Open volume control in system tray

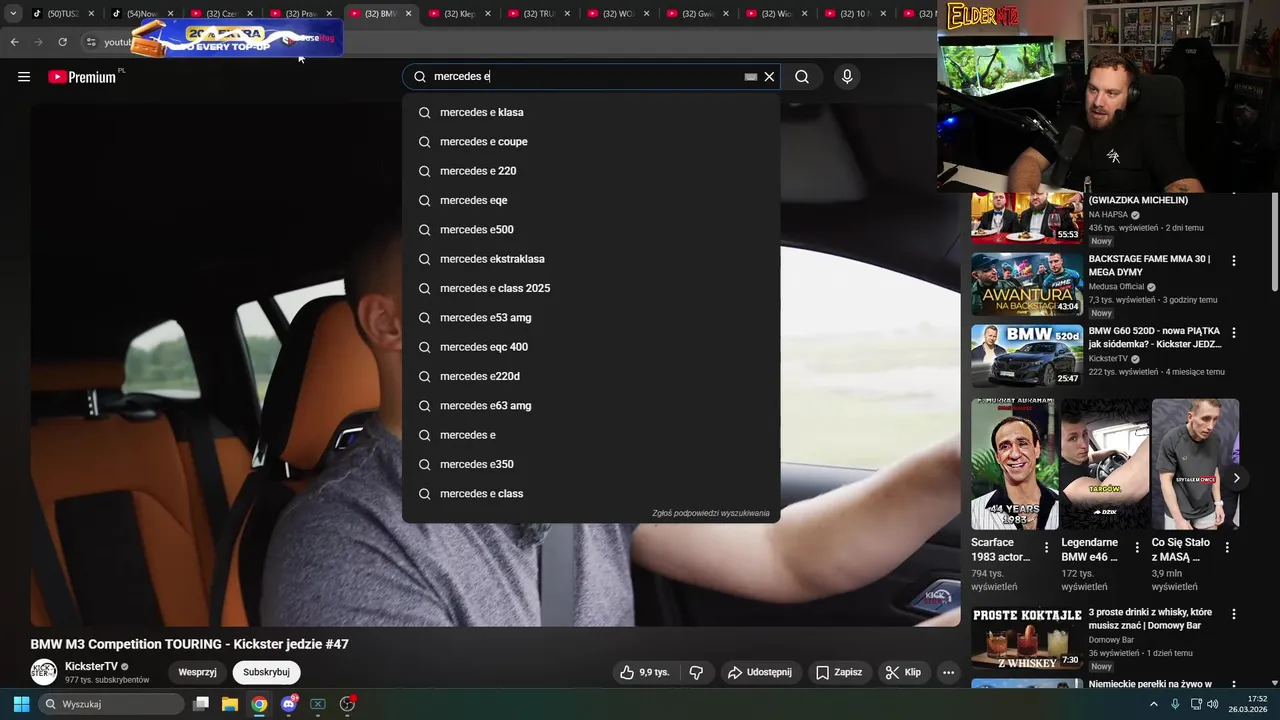[1212, 704]
